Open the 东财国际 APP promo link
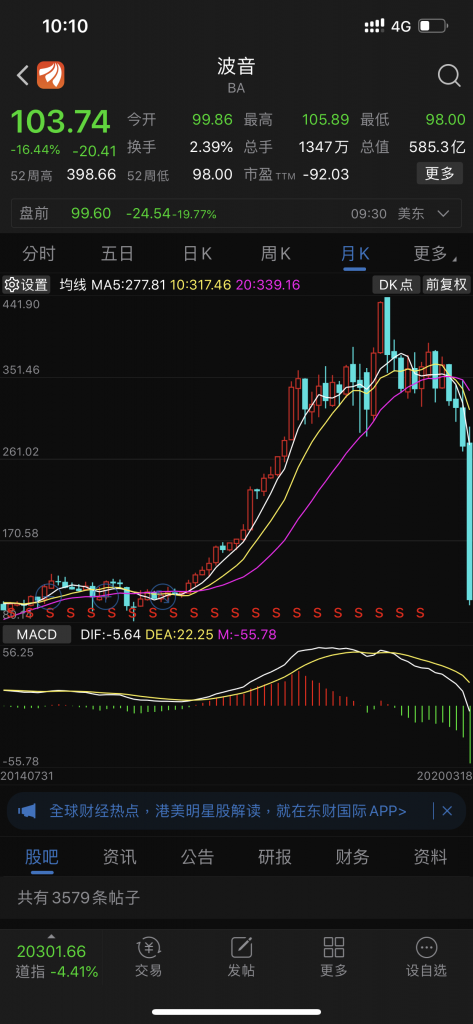Viewport: 473px width, 1024px height. pos(228,811)
